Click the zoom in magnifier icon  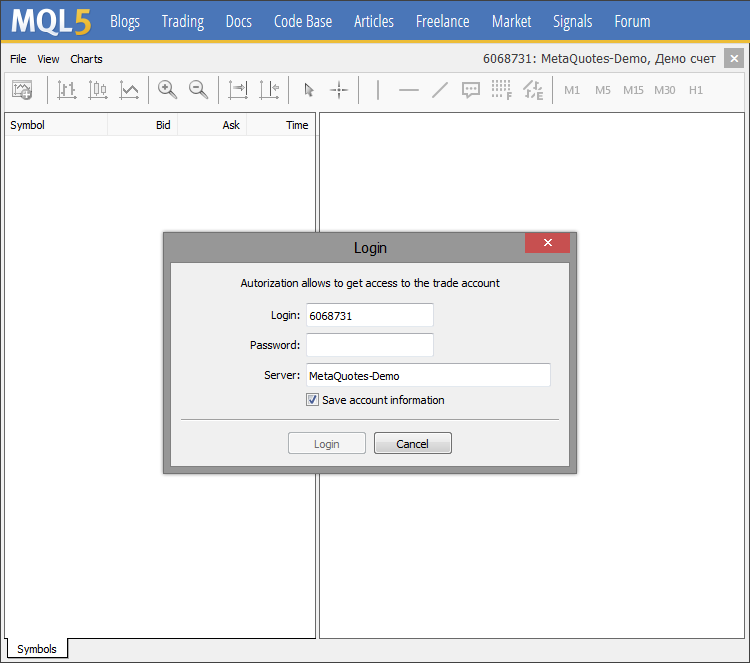coord(168,90)
